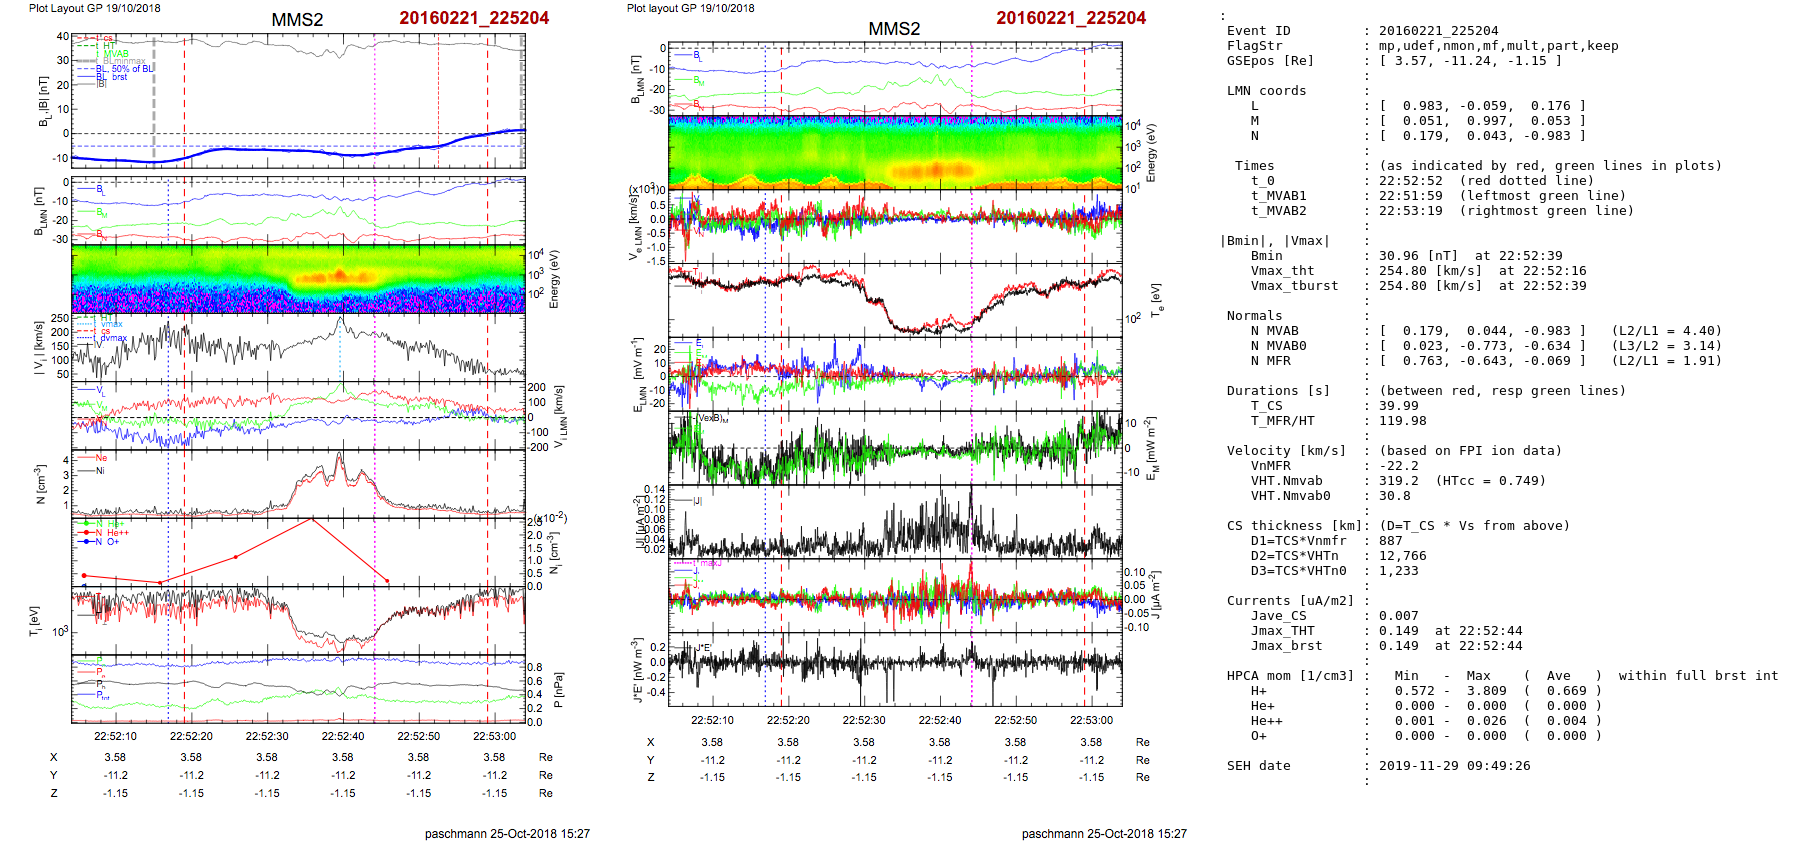1804x841 pixels.
Task: Click the ion energy spectrogram in left plot
Action: pos(298,279)
